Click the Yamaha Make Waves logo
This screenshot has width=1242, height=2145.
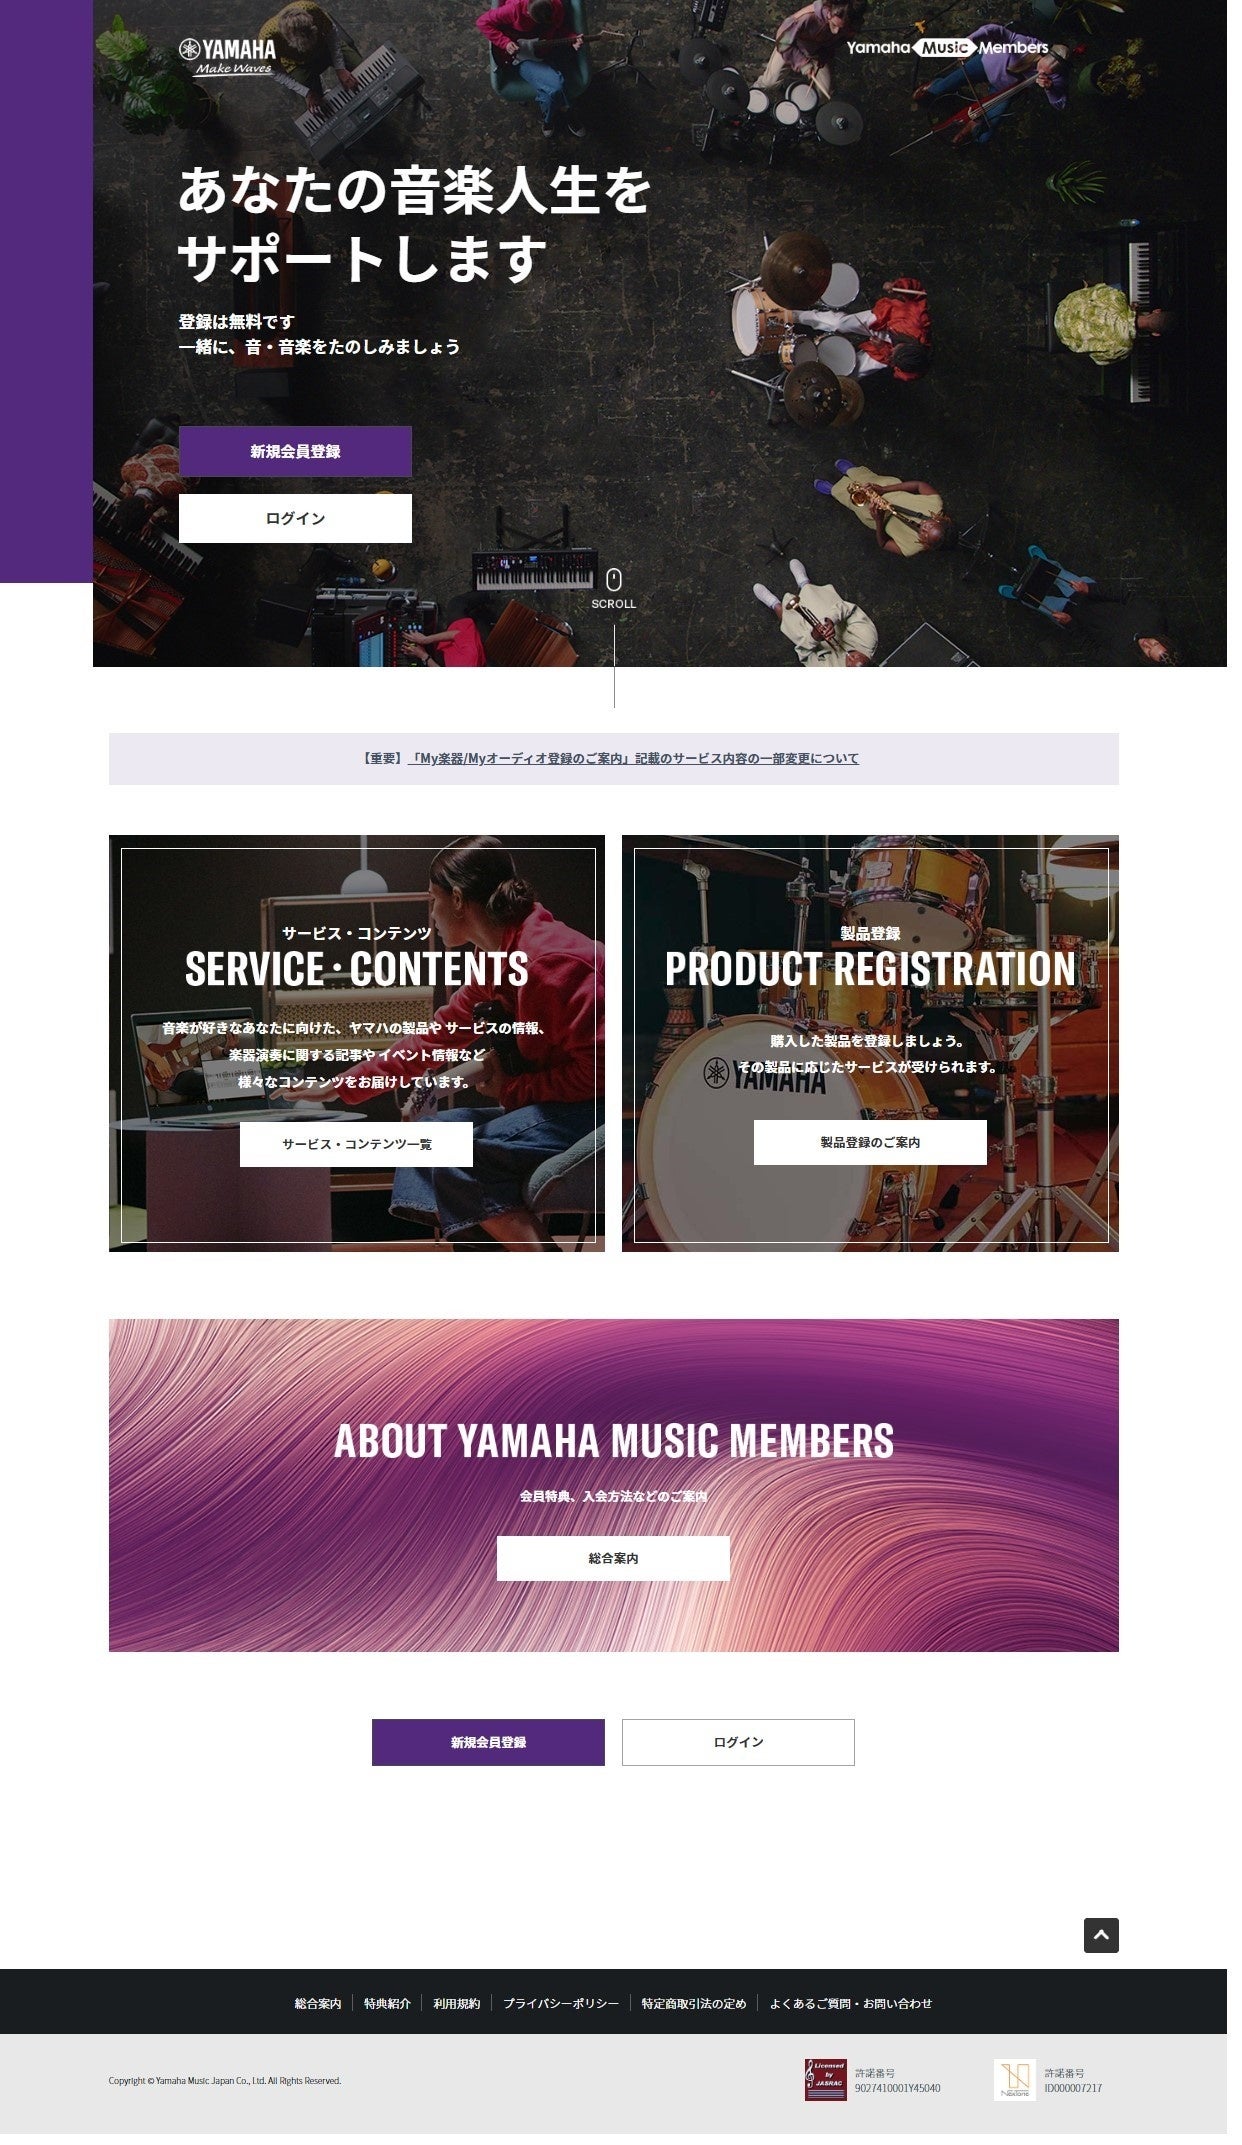pyautogui.click(x=227, y=57)
